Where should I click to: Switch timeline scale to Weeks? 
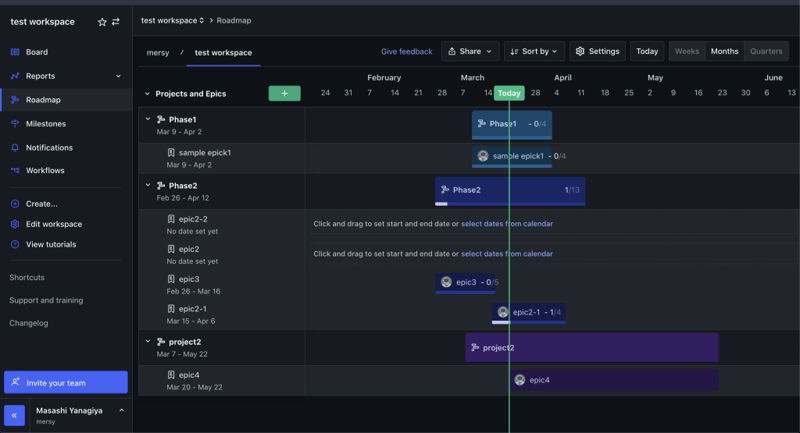point(687,51)
